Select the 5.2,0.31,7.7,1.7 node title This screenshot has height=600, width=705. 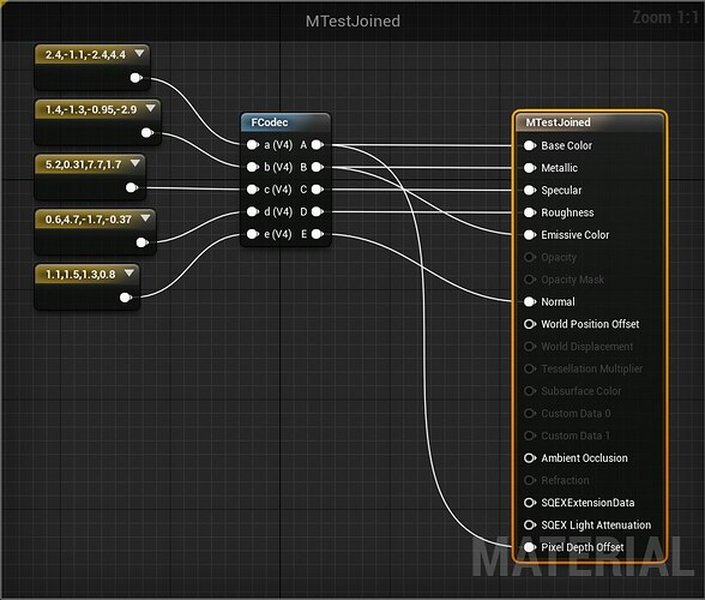click(83, 165)
